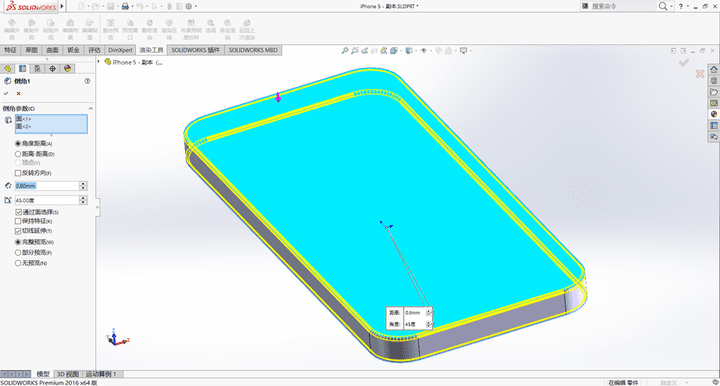The width and height of the screenshot is (720, 386).
Task: Open the PropertyManager tab icon
Action: 22,68
